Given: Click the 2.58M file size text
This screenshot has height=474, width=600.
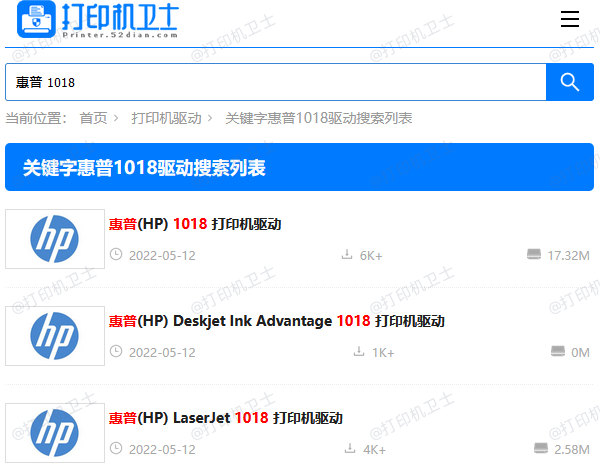Looking at the screenshot, I should [x=572, y=450].
